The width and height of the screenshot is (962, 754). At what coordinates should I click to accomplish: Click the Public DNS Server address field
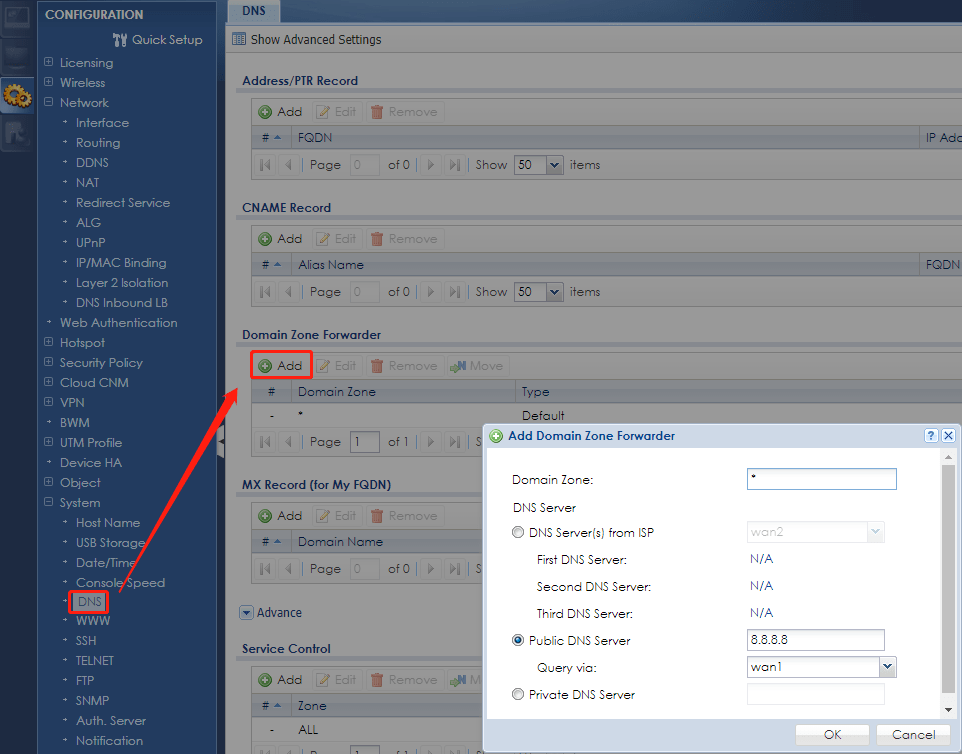coord(815,640)
